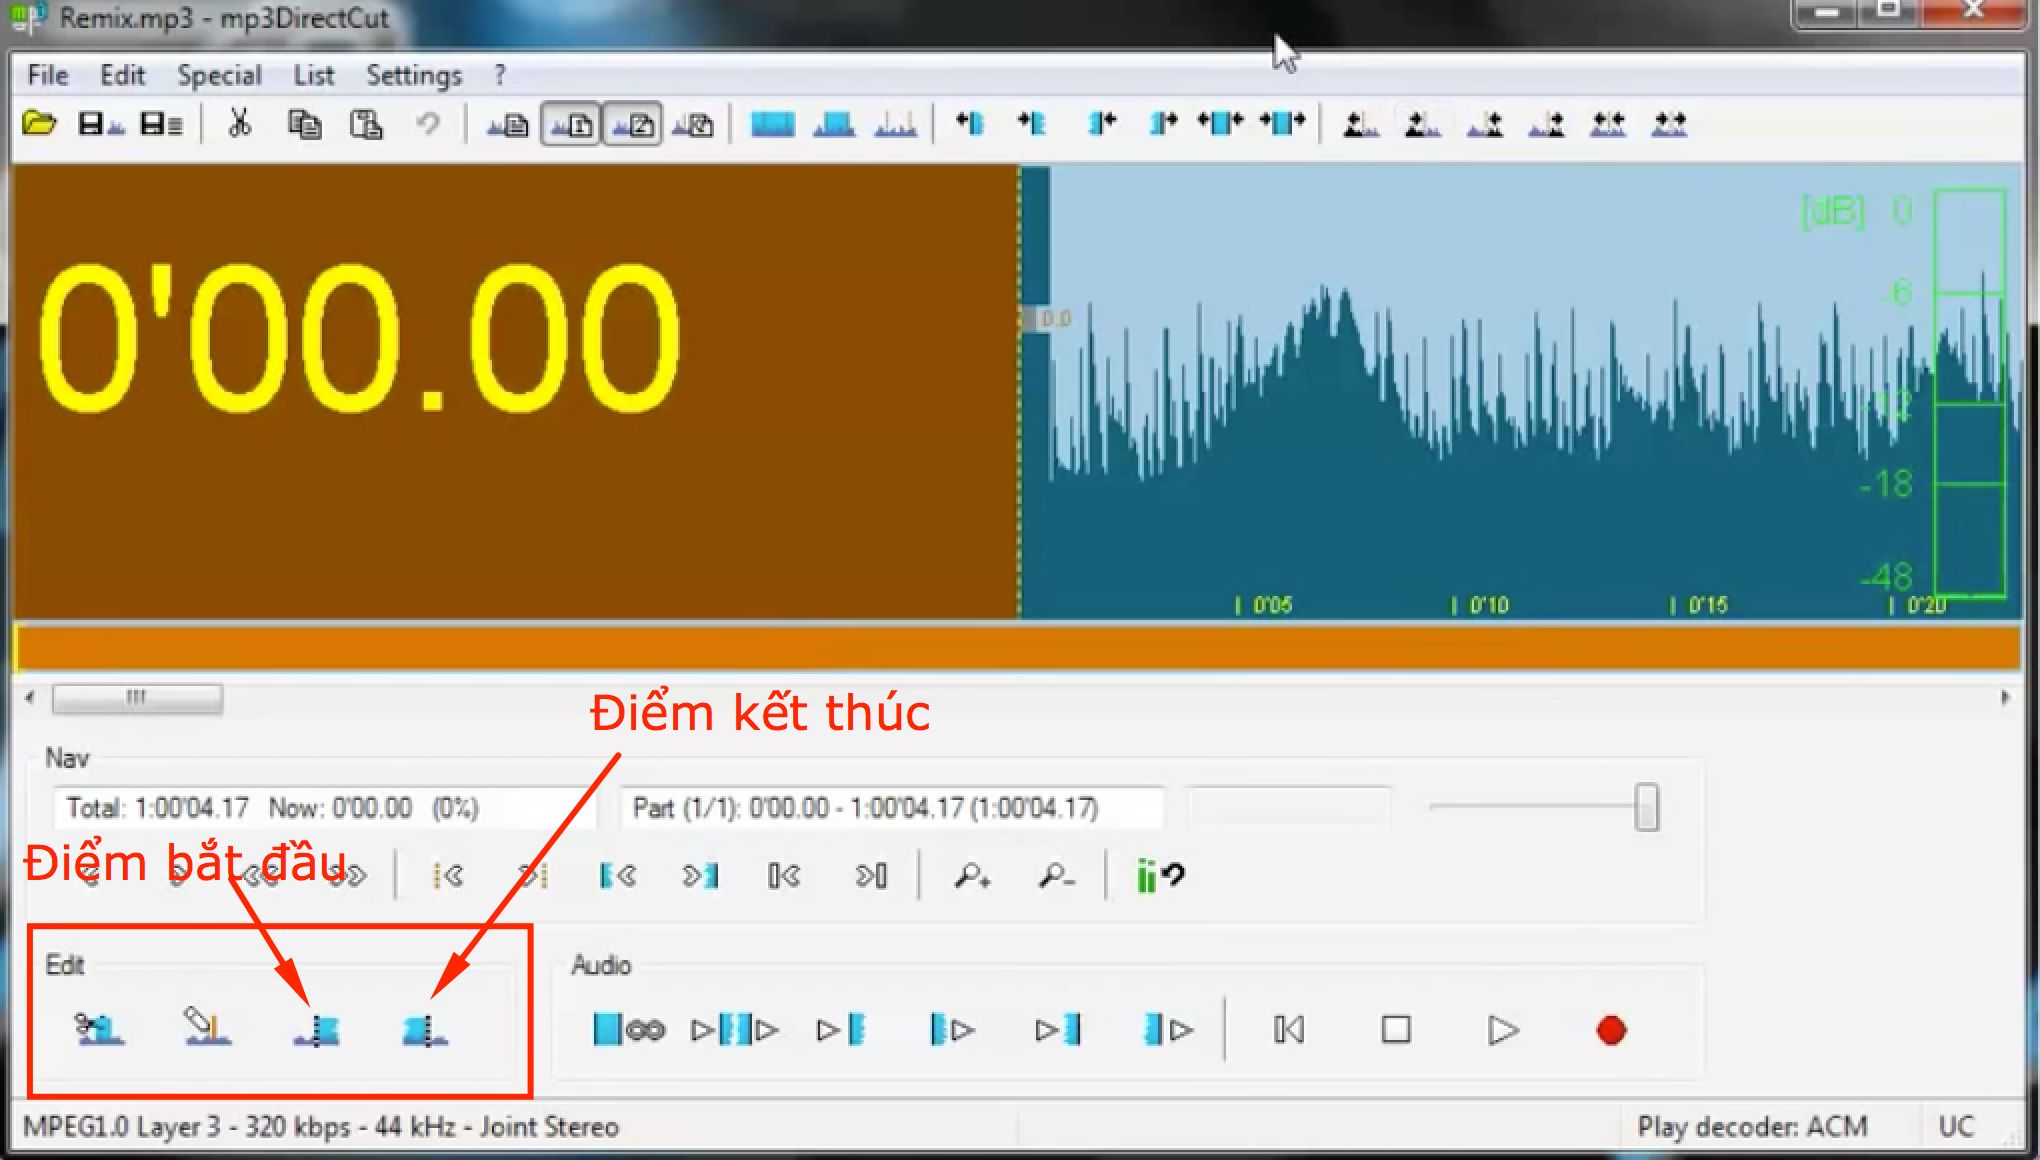Open the Settings menu

pyautogui.click(x=414, y=75)
